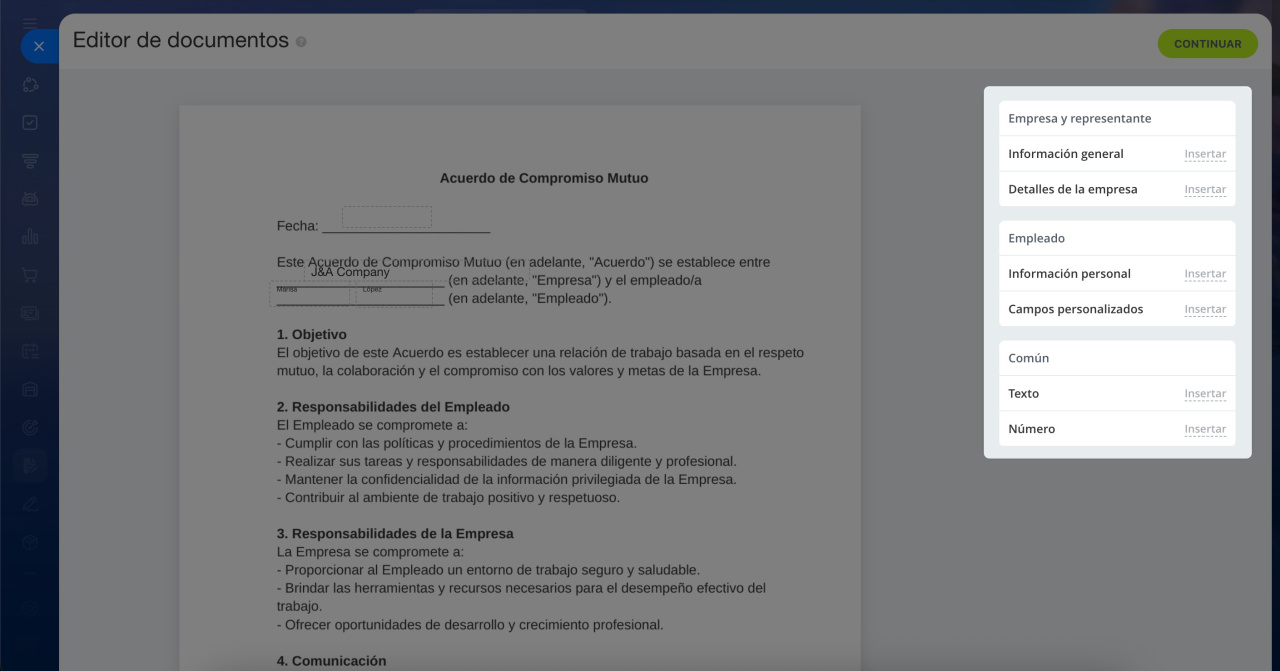The width and height of the screenshot is (1280, 671).
Task: Click the Editor de documentos heading
Action: pos(181,40)
